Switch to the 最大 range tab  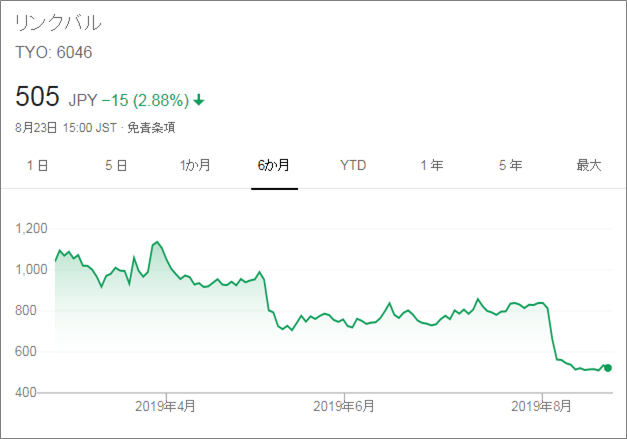click(x=589, y=165)
